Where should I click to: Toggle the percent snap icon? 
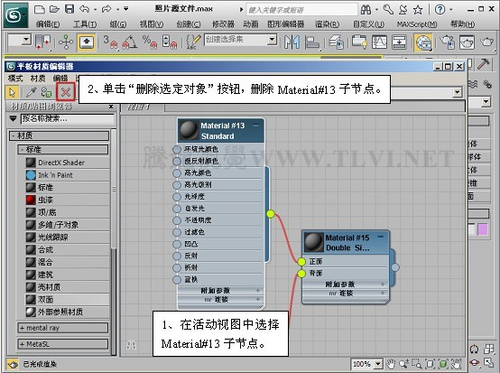point(149,42)
